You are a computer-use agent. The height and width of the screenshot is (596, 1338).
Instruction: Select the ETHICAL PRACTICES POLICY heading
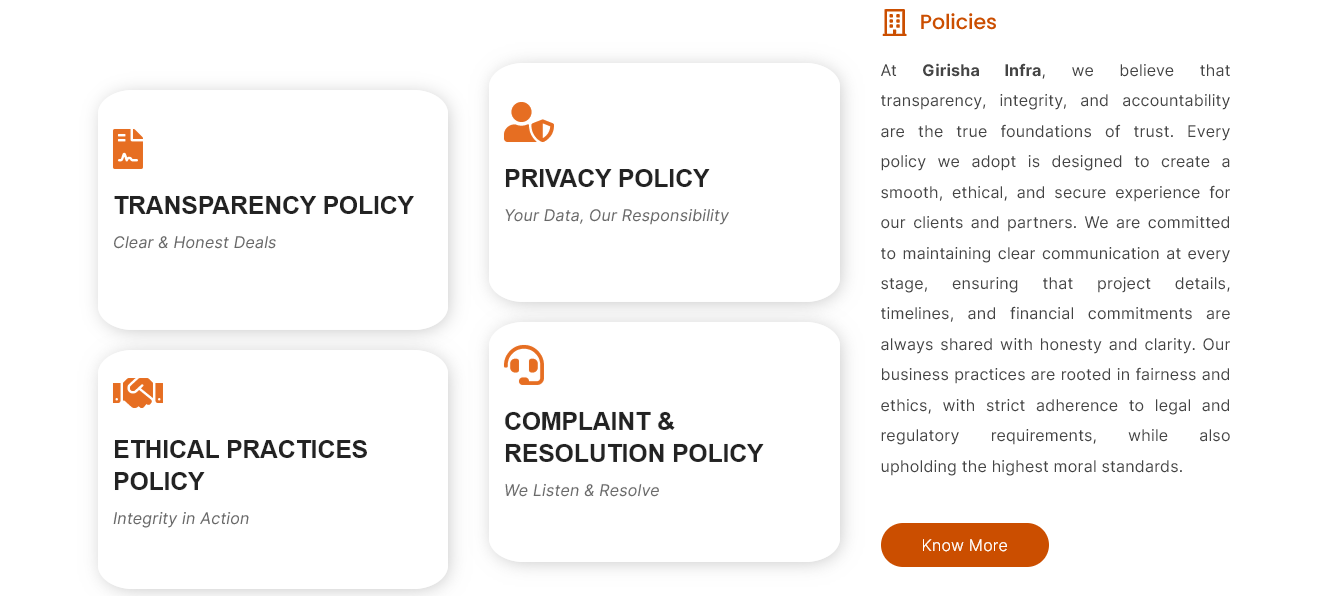(x=240, y=465)
